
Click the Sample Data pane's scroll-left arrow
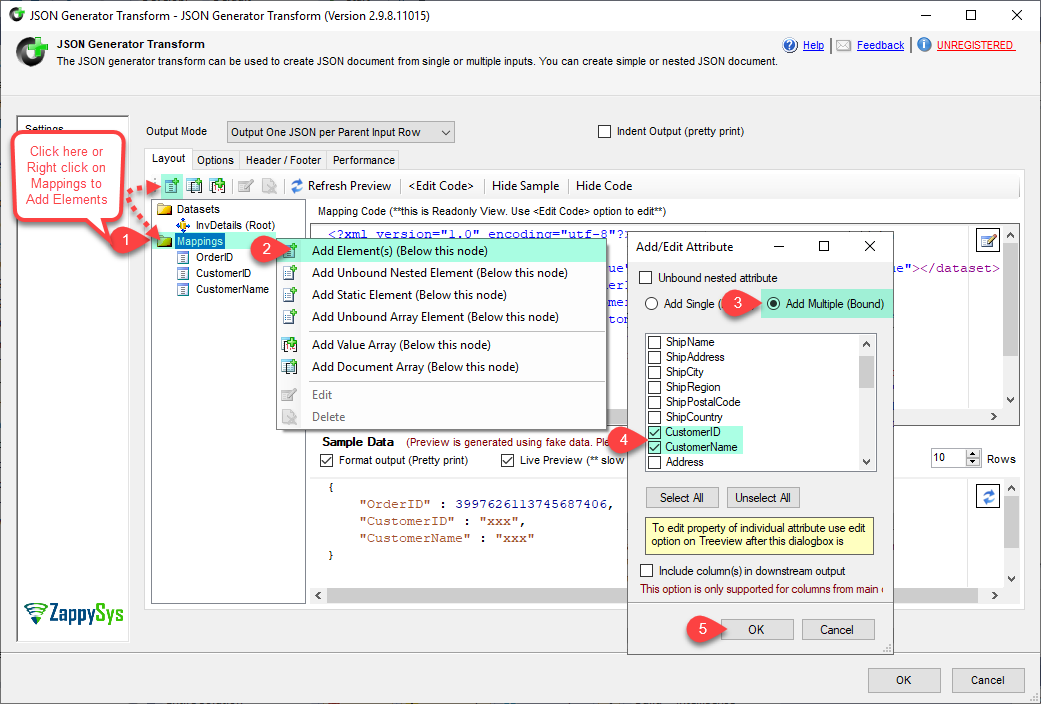pos(318,596)
